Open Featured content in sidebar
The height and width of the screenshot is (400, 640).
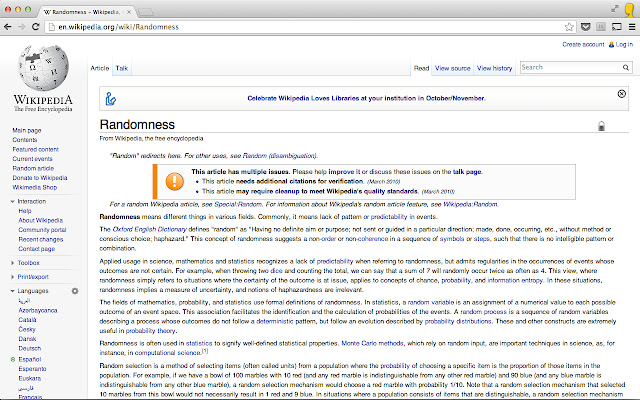36,149
